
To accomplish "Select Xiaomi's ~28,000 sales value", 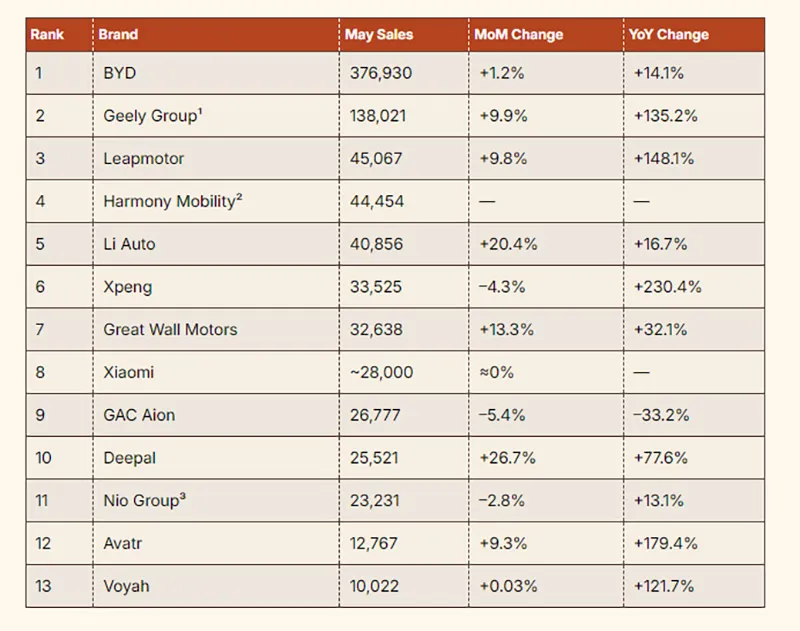I will 381,372.
